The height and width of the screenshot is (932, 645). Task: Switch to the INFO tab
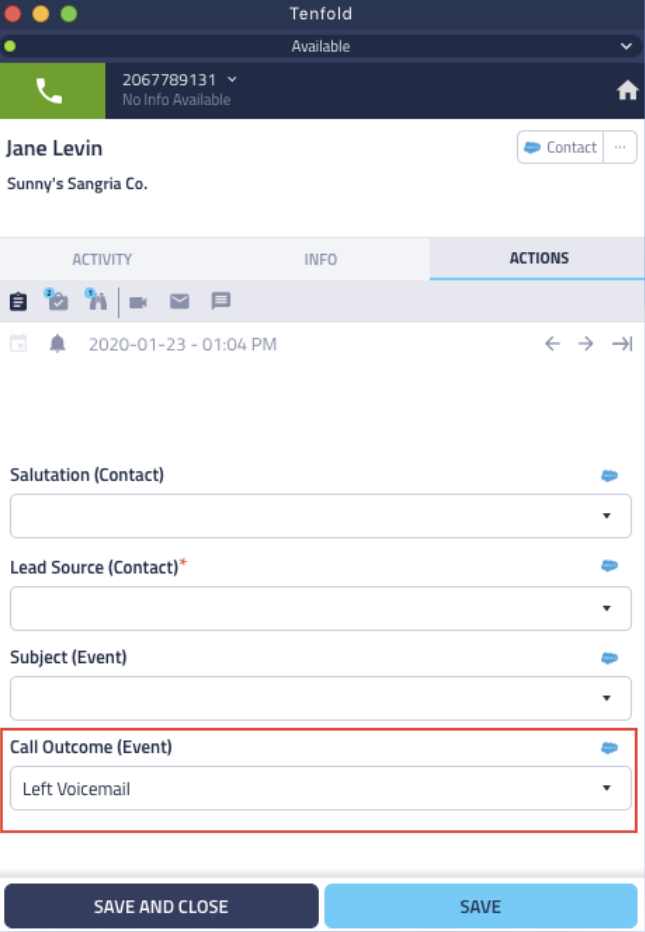(320, 259)
